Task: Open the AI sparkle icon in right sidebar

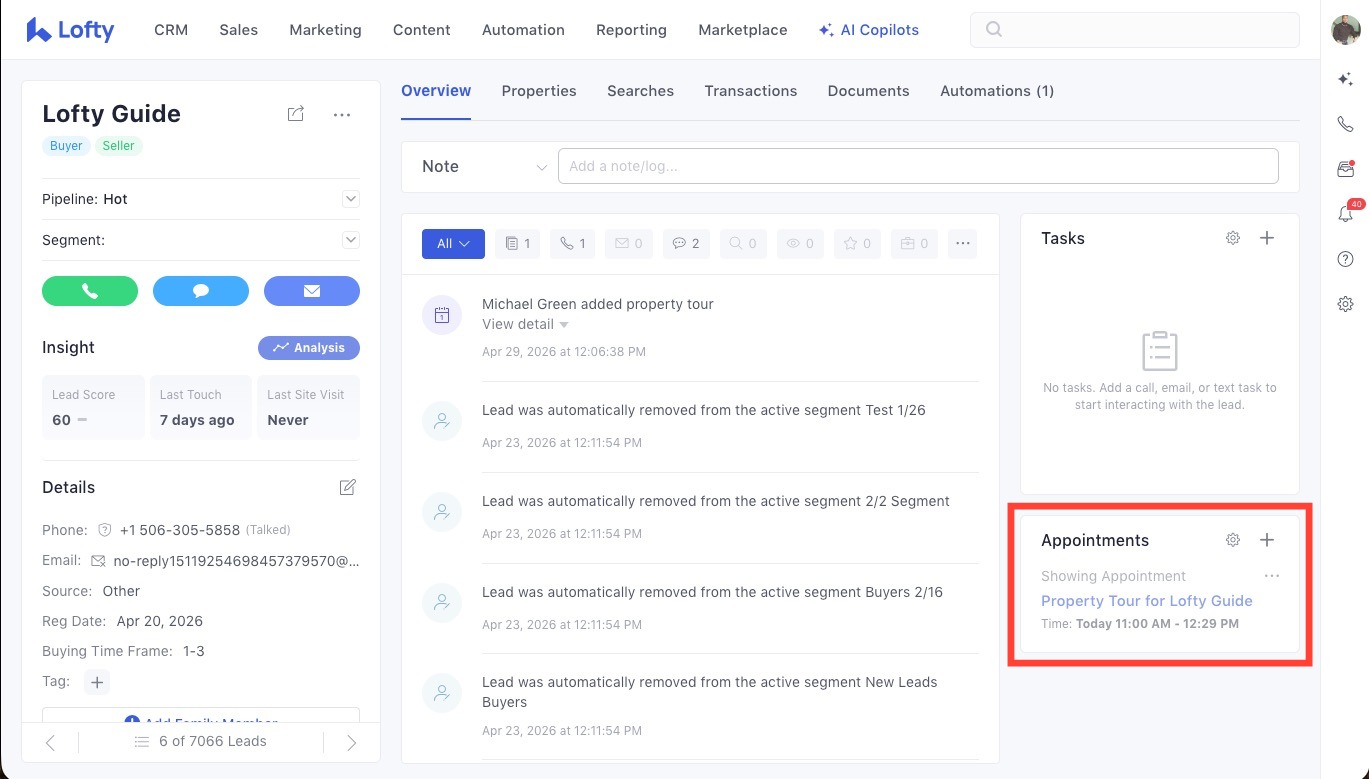Action: (x=1345, y=80)
